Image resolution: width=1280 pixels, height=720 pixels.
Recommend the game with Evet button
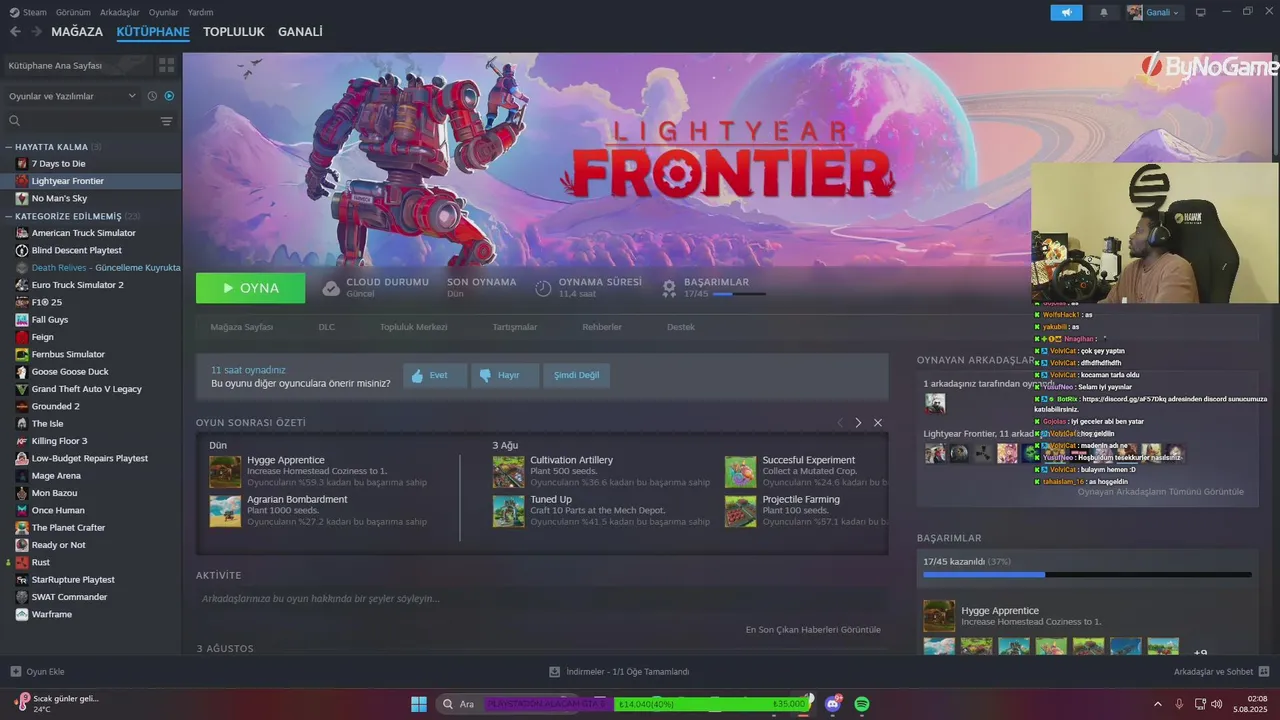point(435,375)
